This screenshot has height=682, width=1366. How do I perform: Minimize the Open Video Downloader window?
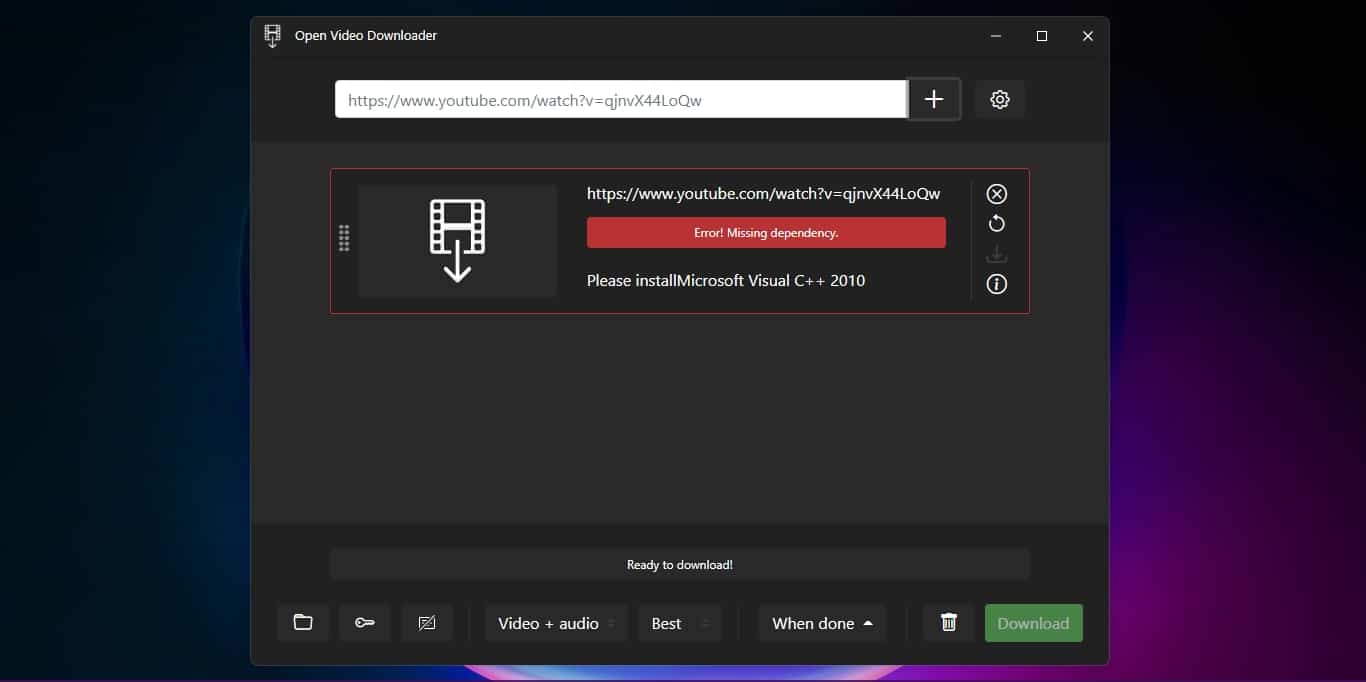(x=996, y=36)
